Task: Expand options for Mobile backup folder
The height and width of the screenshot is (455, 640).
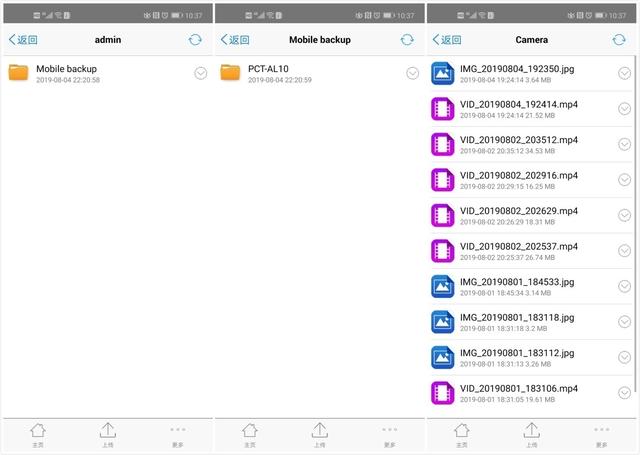Action: pos(200,73)
